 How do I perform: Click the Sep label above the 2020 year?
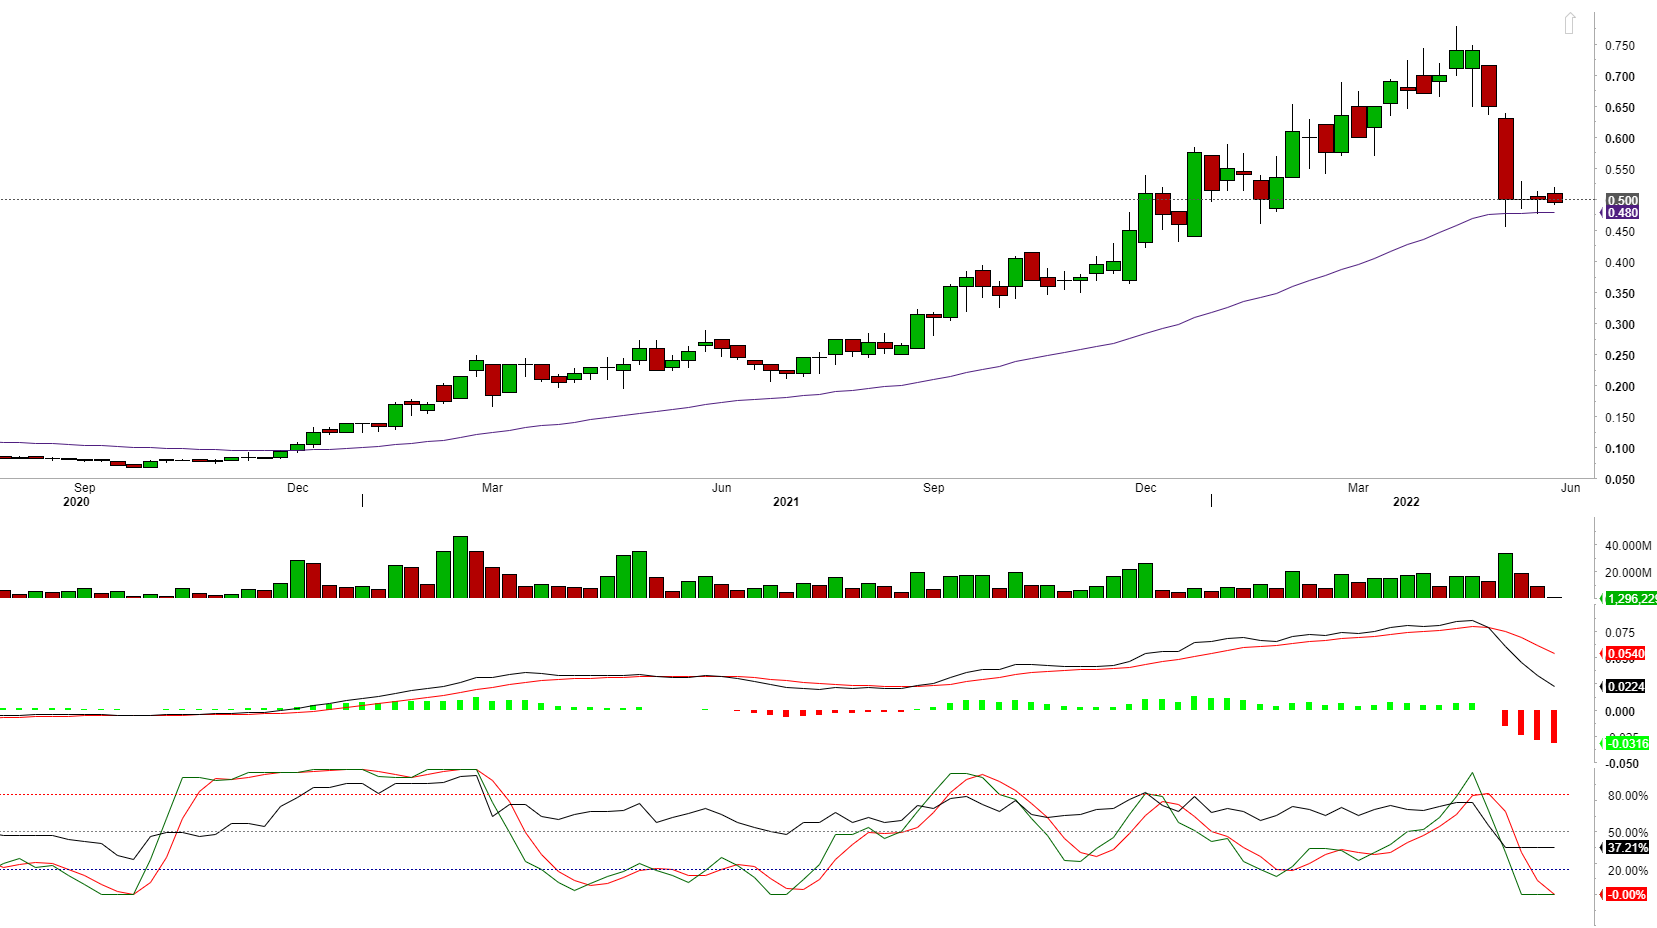pyautogui.click(x=85, y=488)
